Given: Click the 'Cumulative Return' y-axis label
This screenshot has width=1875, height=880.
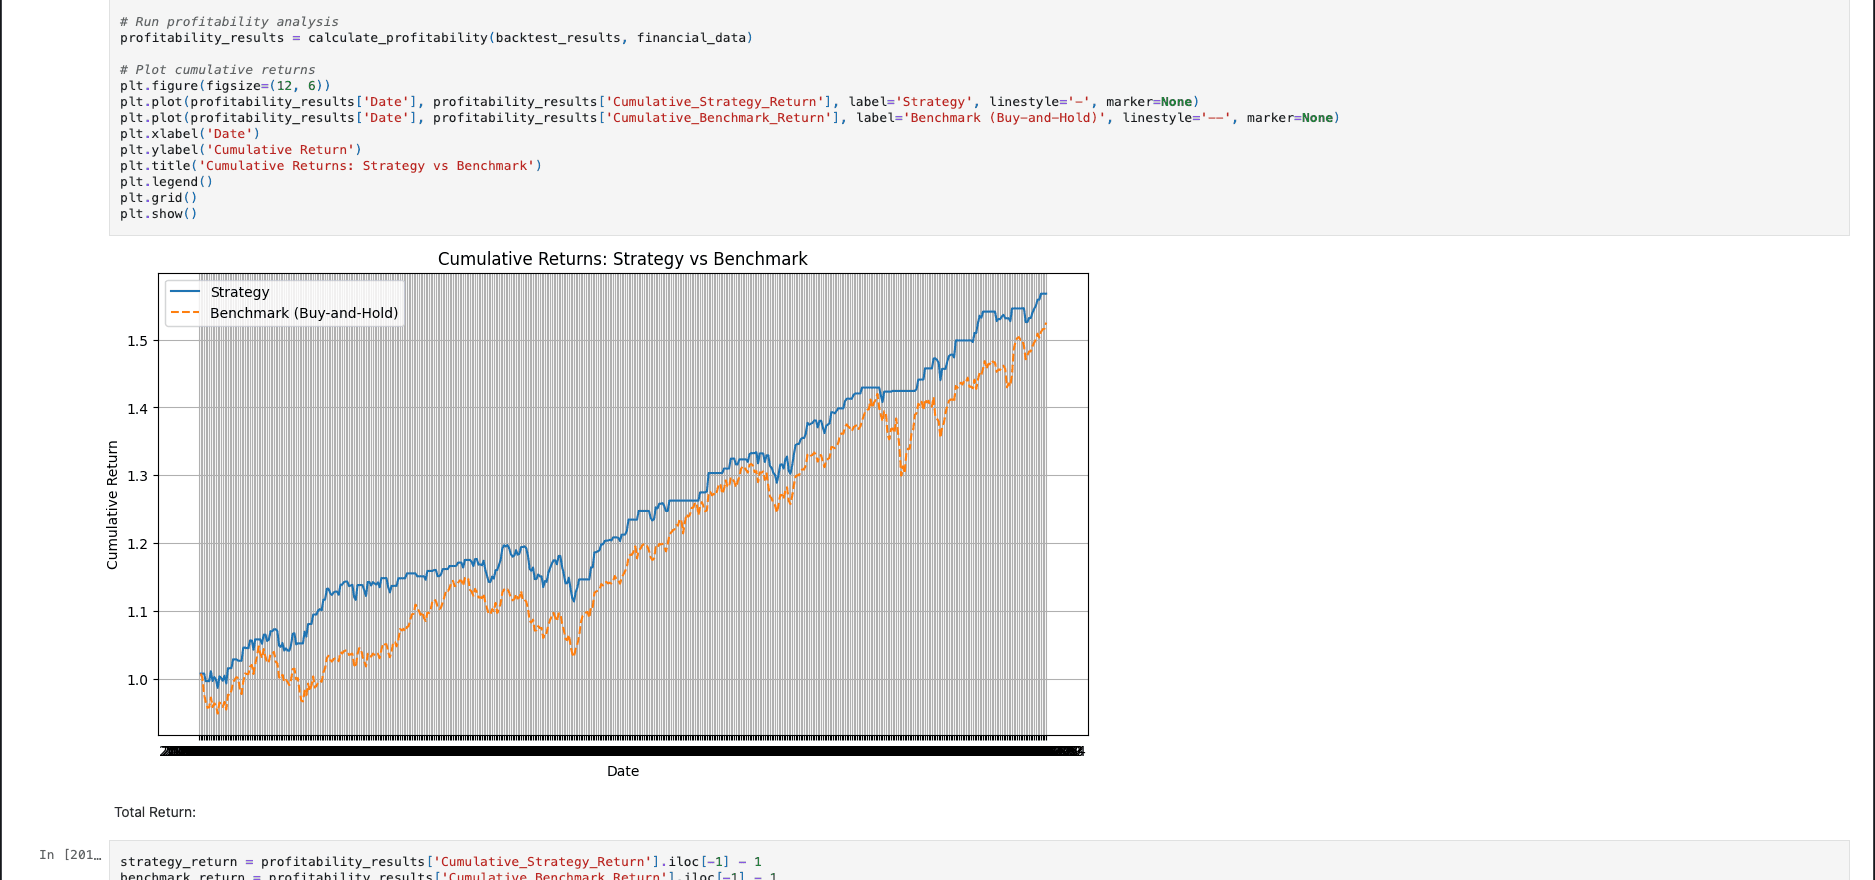Looking at the screenshot, I should coord(112,505).
